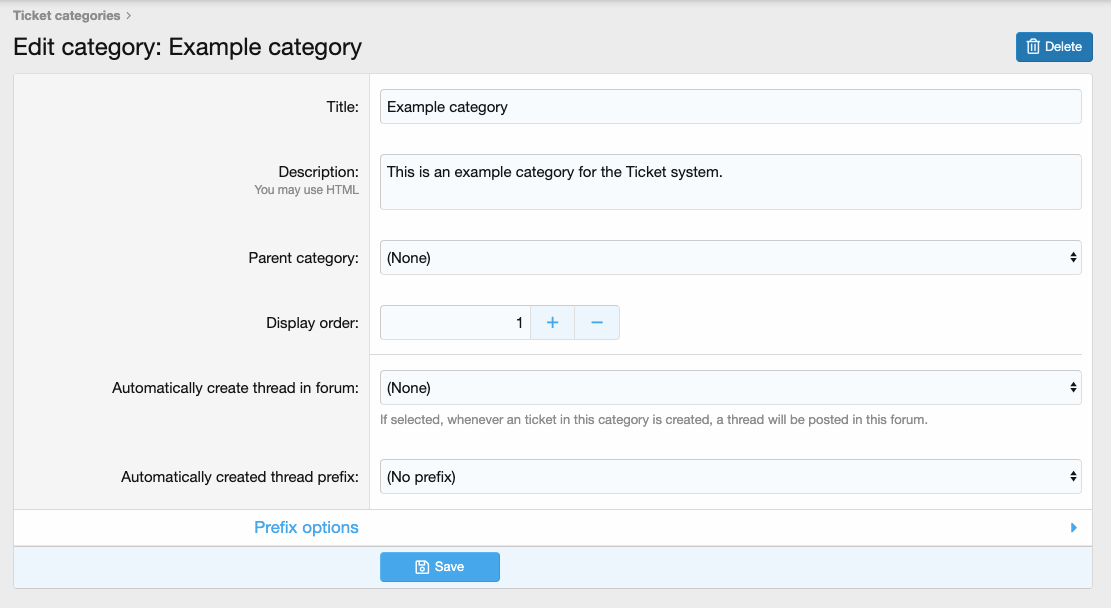1111x608 pixels.
Task: Click the breadcrumb chevron after Ticket categories
Action: tap(129, 16)
